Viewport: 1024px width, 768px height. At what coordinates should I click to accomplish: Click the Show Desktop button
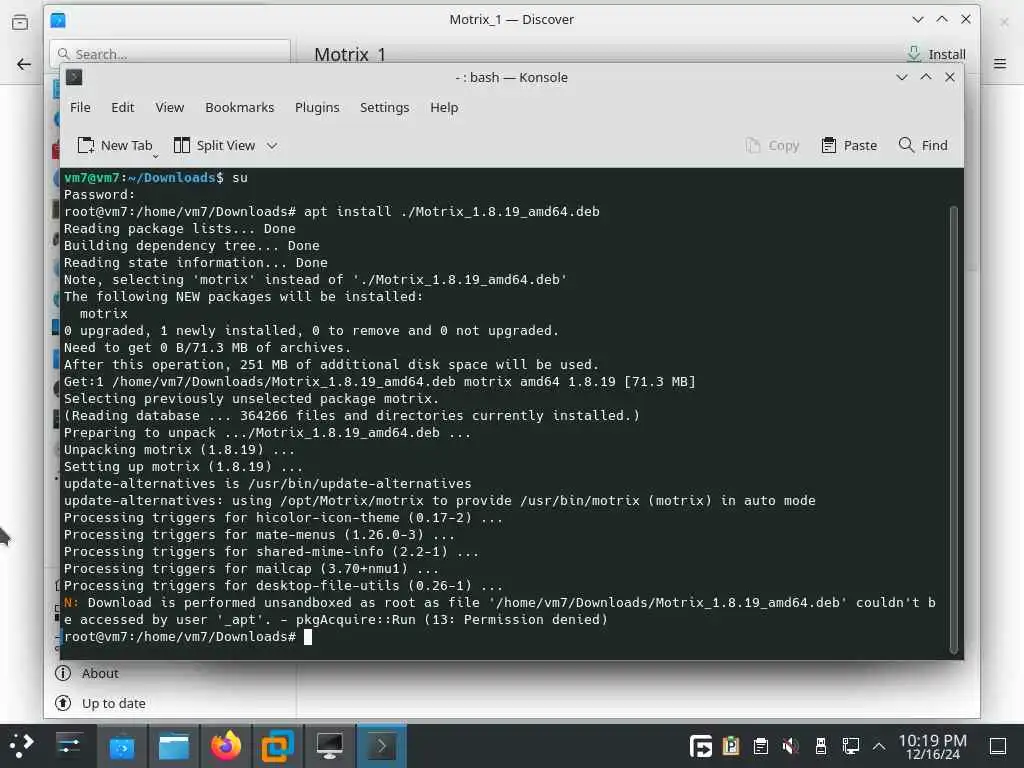[x=998, y=746]
